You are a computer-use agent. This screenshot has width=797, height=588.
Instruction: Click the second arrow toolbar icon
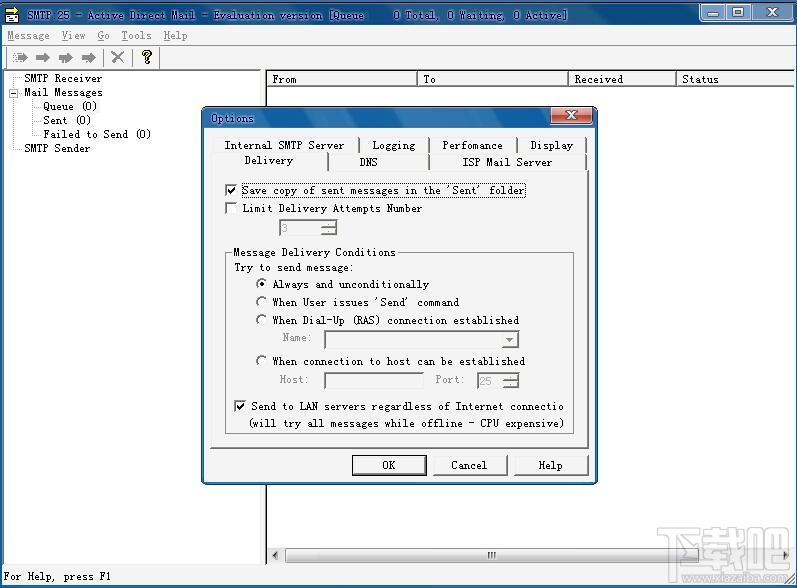[43, 57]
